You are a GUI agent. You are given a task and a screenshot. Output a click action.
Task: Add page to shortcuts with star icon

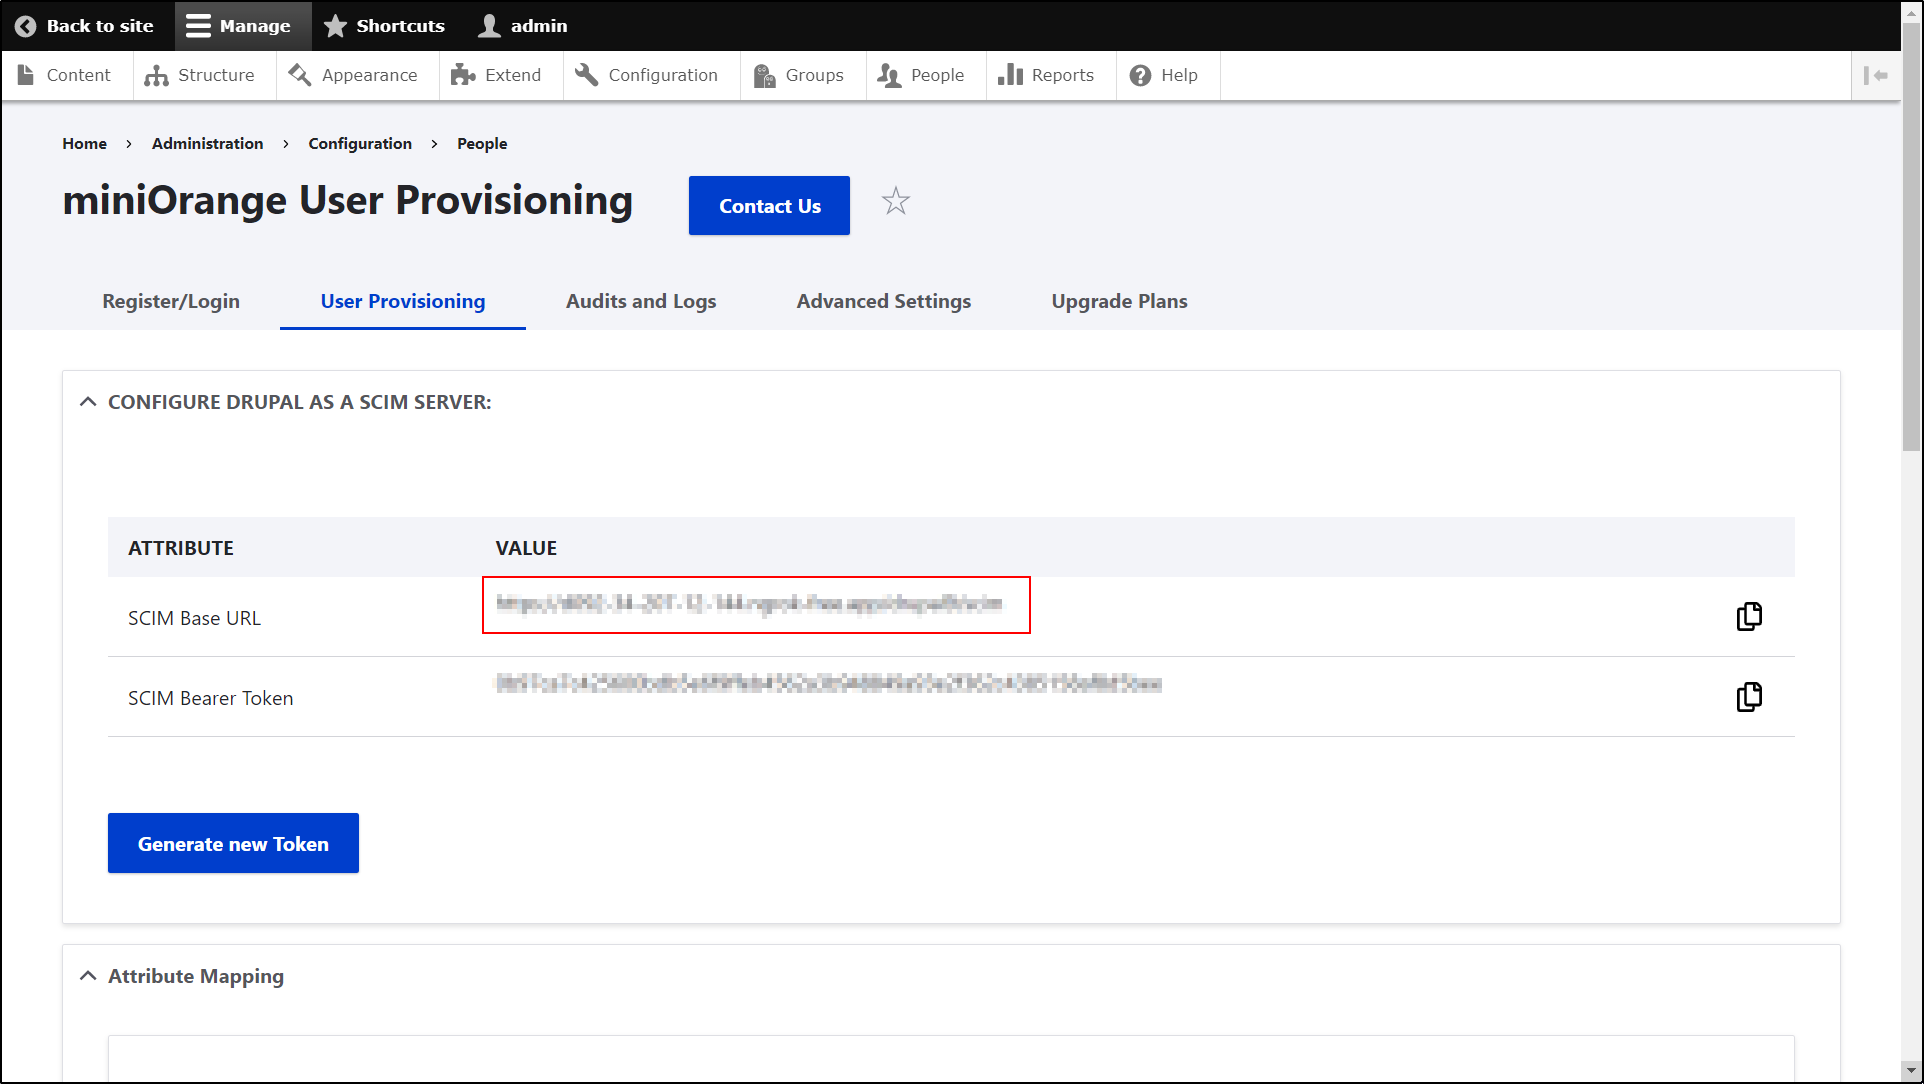pos(895,202)
